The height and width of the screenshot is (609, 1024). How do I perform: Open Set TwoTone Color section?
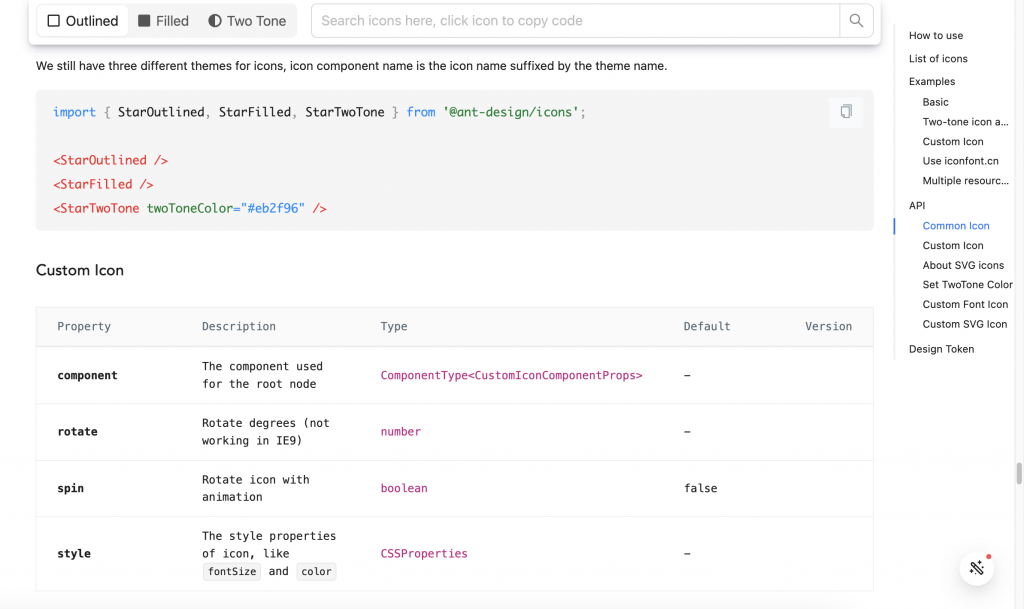(967, 285)
